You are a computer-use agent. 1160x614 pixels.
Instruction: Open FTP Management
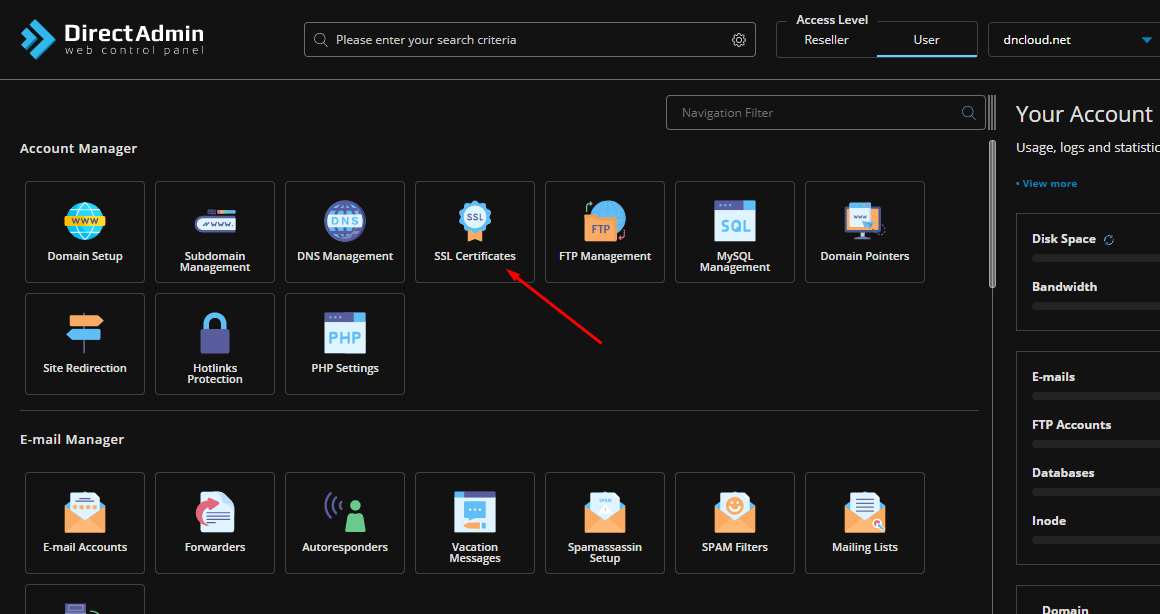click(x=605, y=232)
